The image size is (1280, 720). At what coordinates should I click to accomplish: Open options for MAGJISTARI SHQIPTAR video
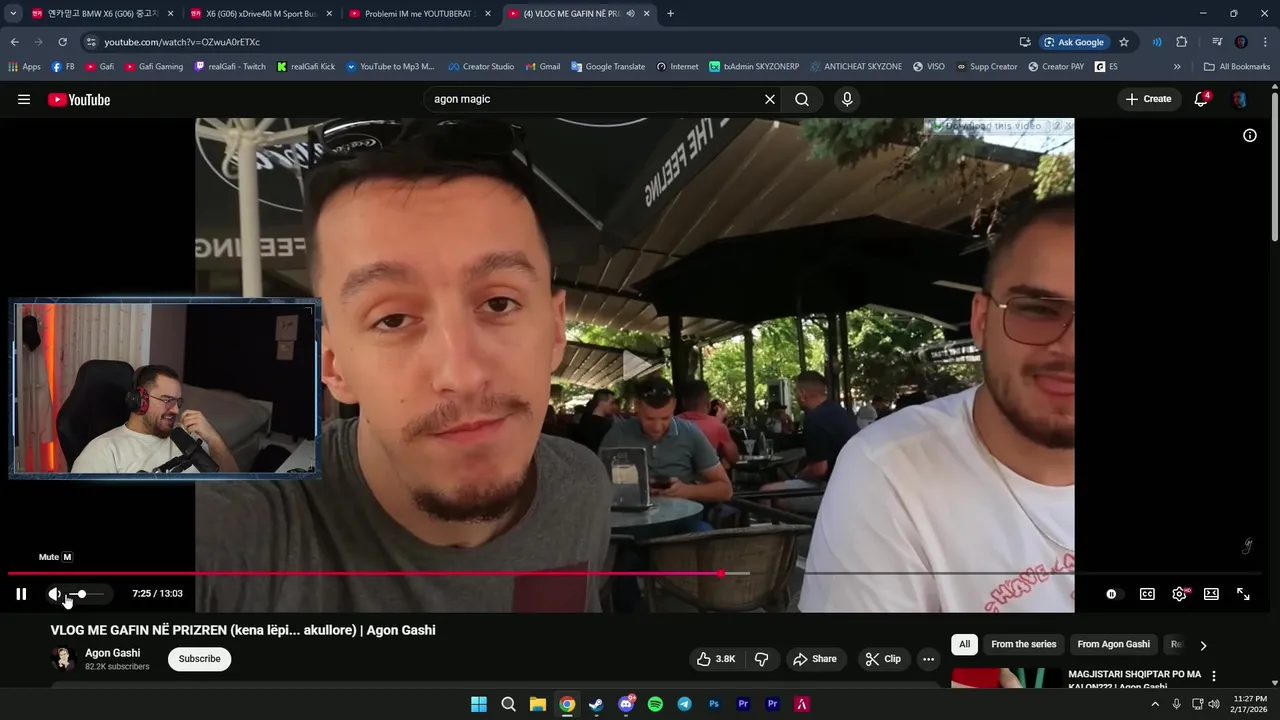(1214, 677)
